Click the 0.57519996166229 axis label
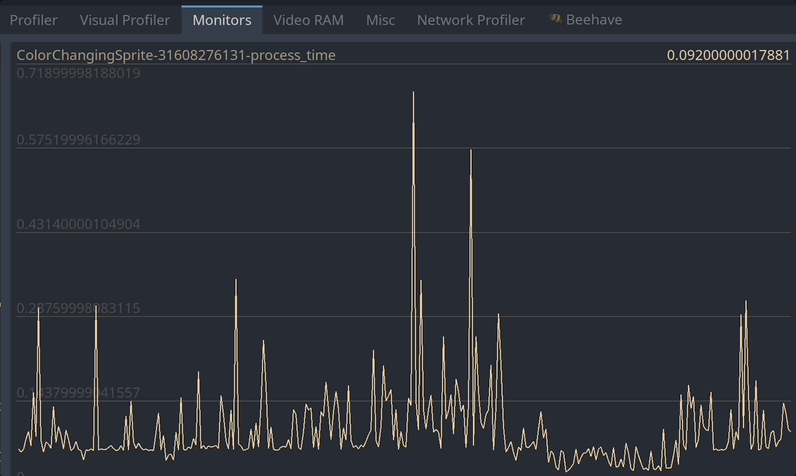Screen dimensions: 796x476 [x=78, y=140]
